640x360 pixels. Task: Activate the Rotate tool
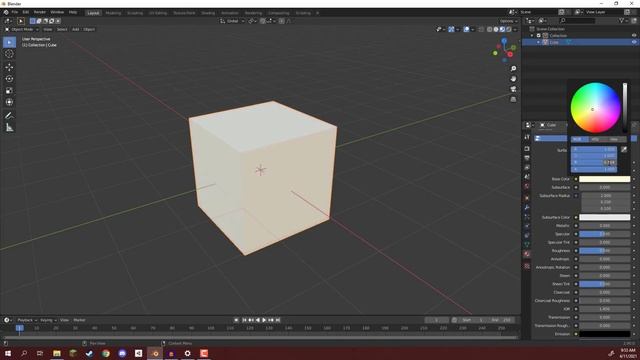pyautogui.click(x=9, y=79)
